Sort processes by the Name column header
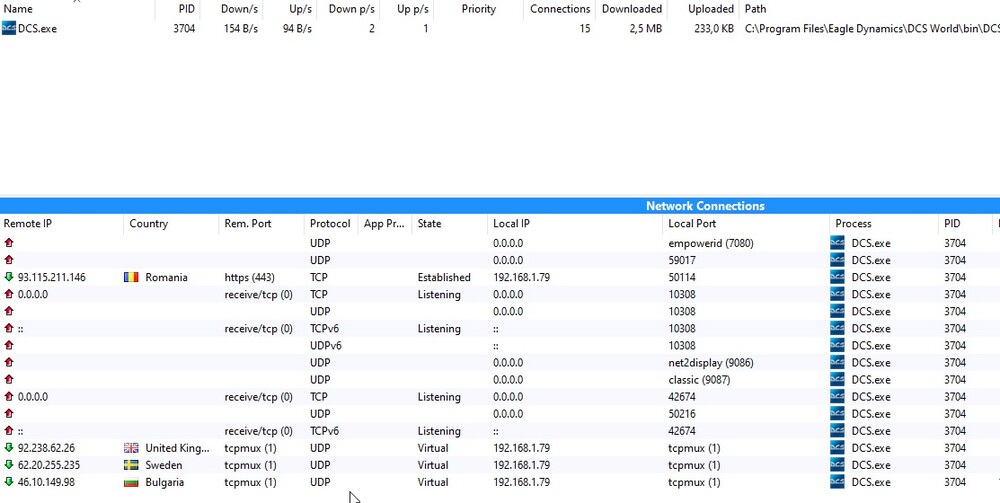Screen dimensions: 1000x503 pos(18,9)
